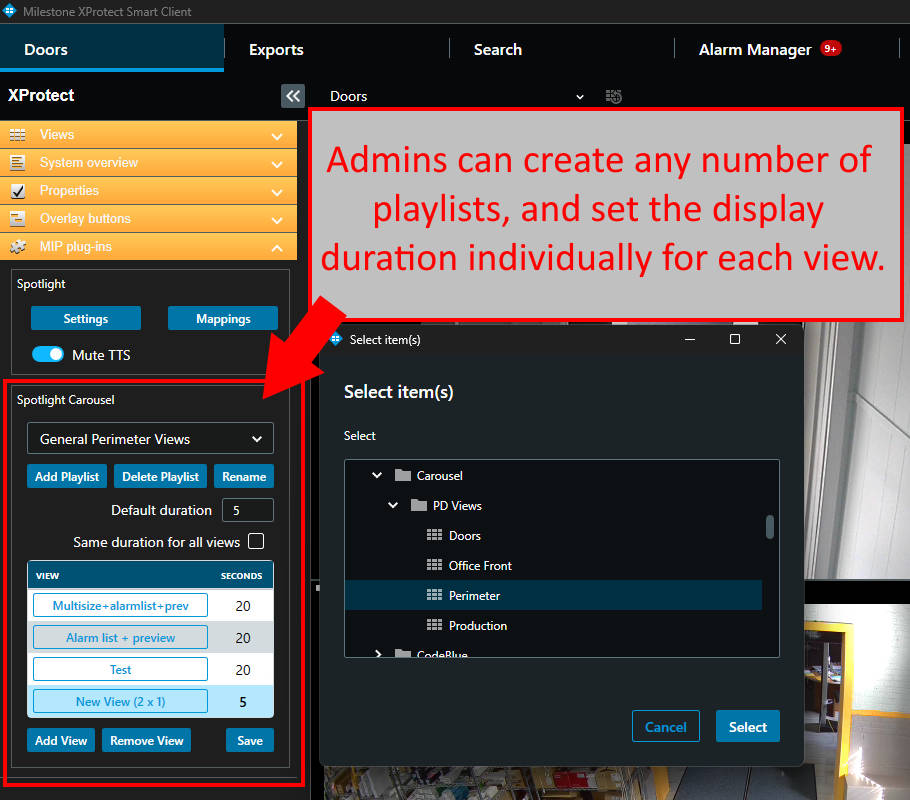The width and height of the screenshot is (910, 800).
Task: Enable Same duration for all views
Action: [256, 542]
